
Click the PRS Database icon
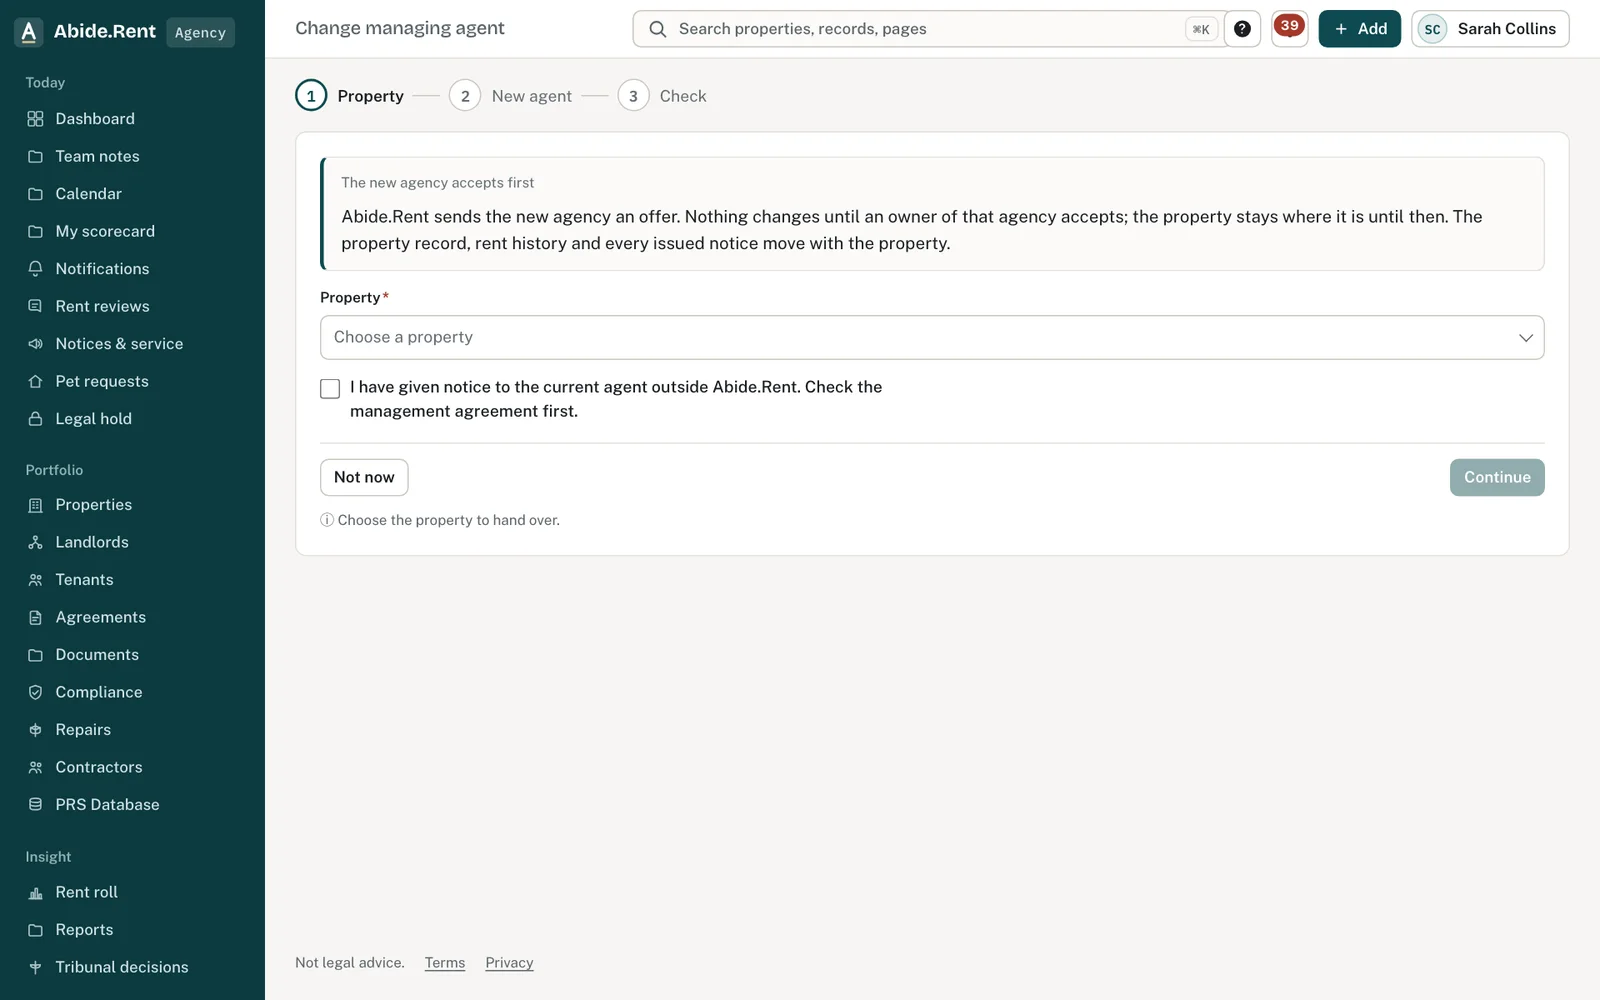tap(35, 805)
